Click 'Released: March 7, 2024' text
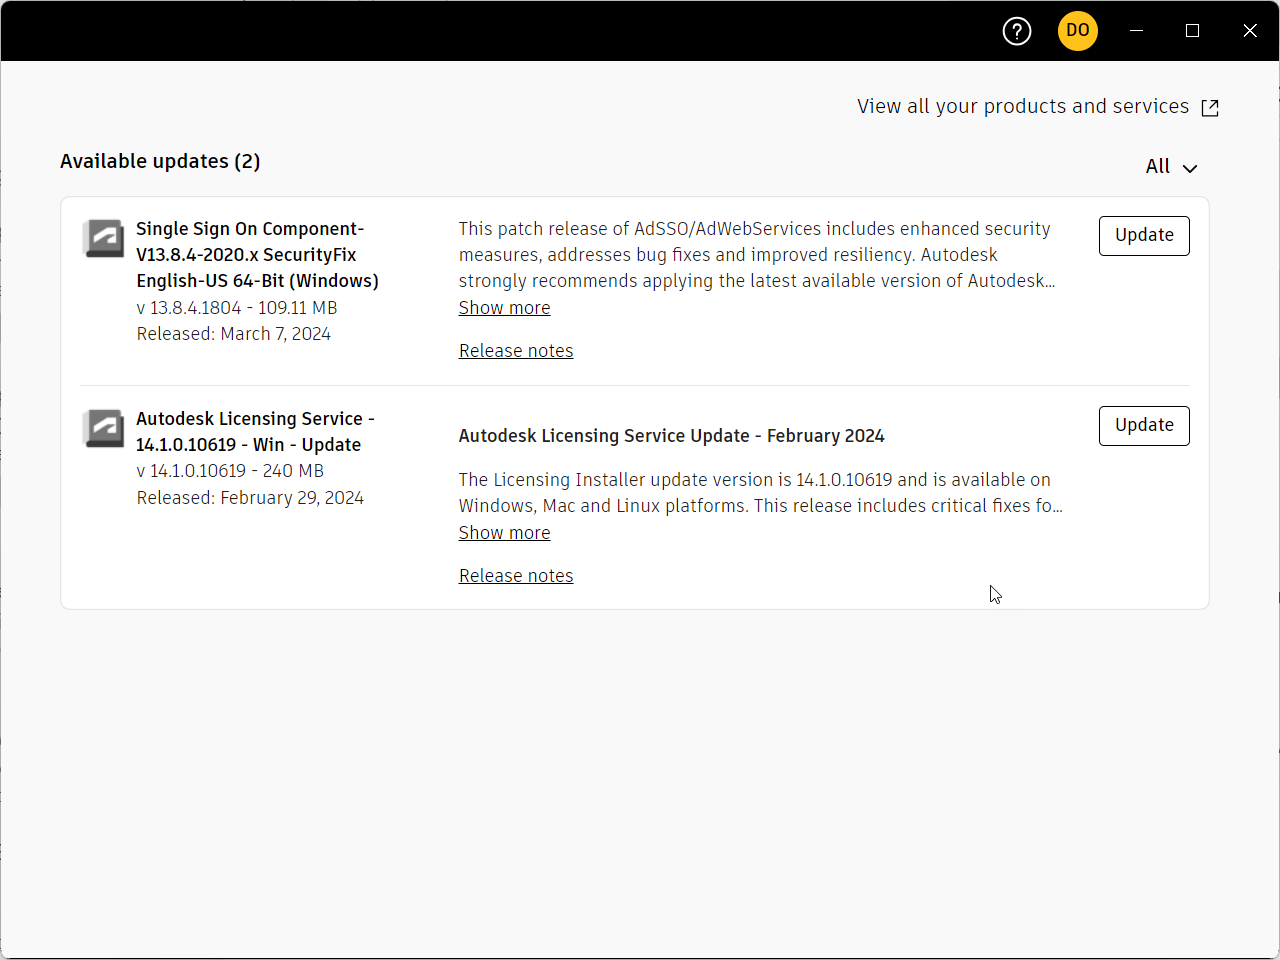The image size is (1280, 960). (x=234, y=334)
